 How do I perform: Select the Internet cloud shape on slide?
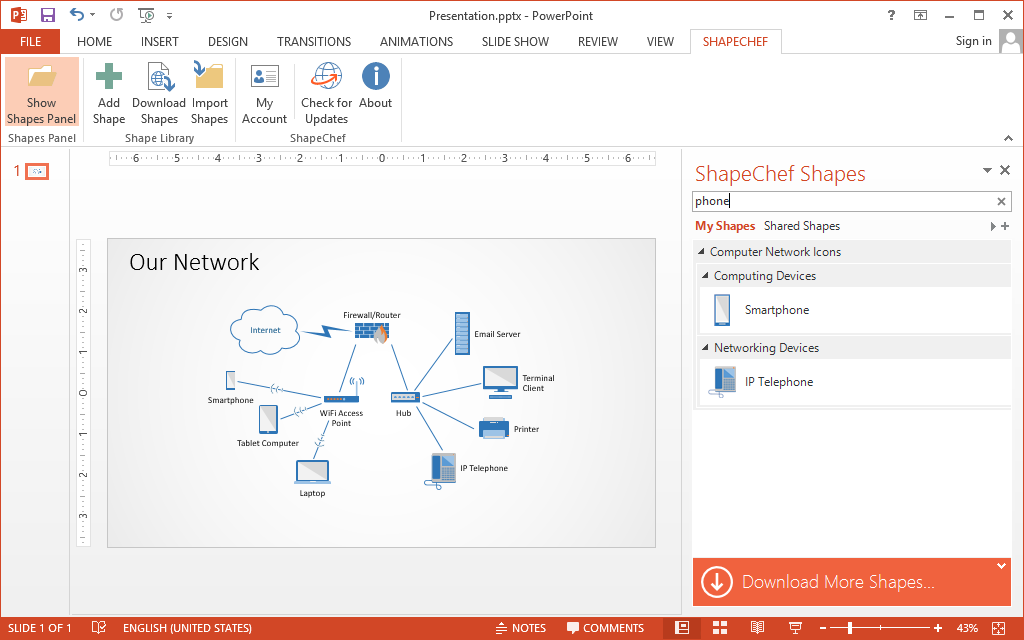tap(264, 330)
